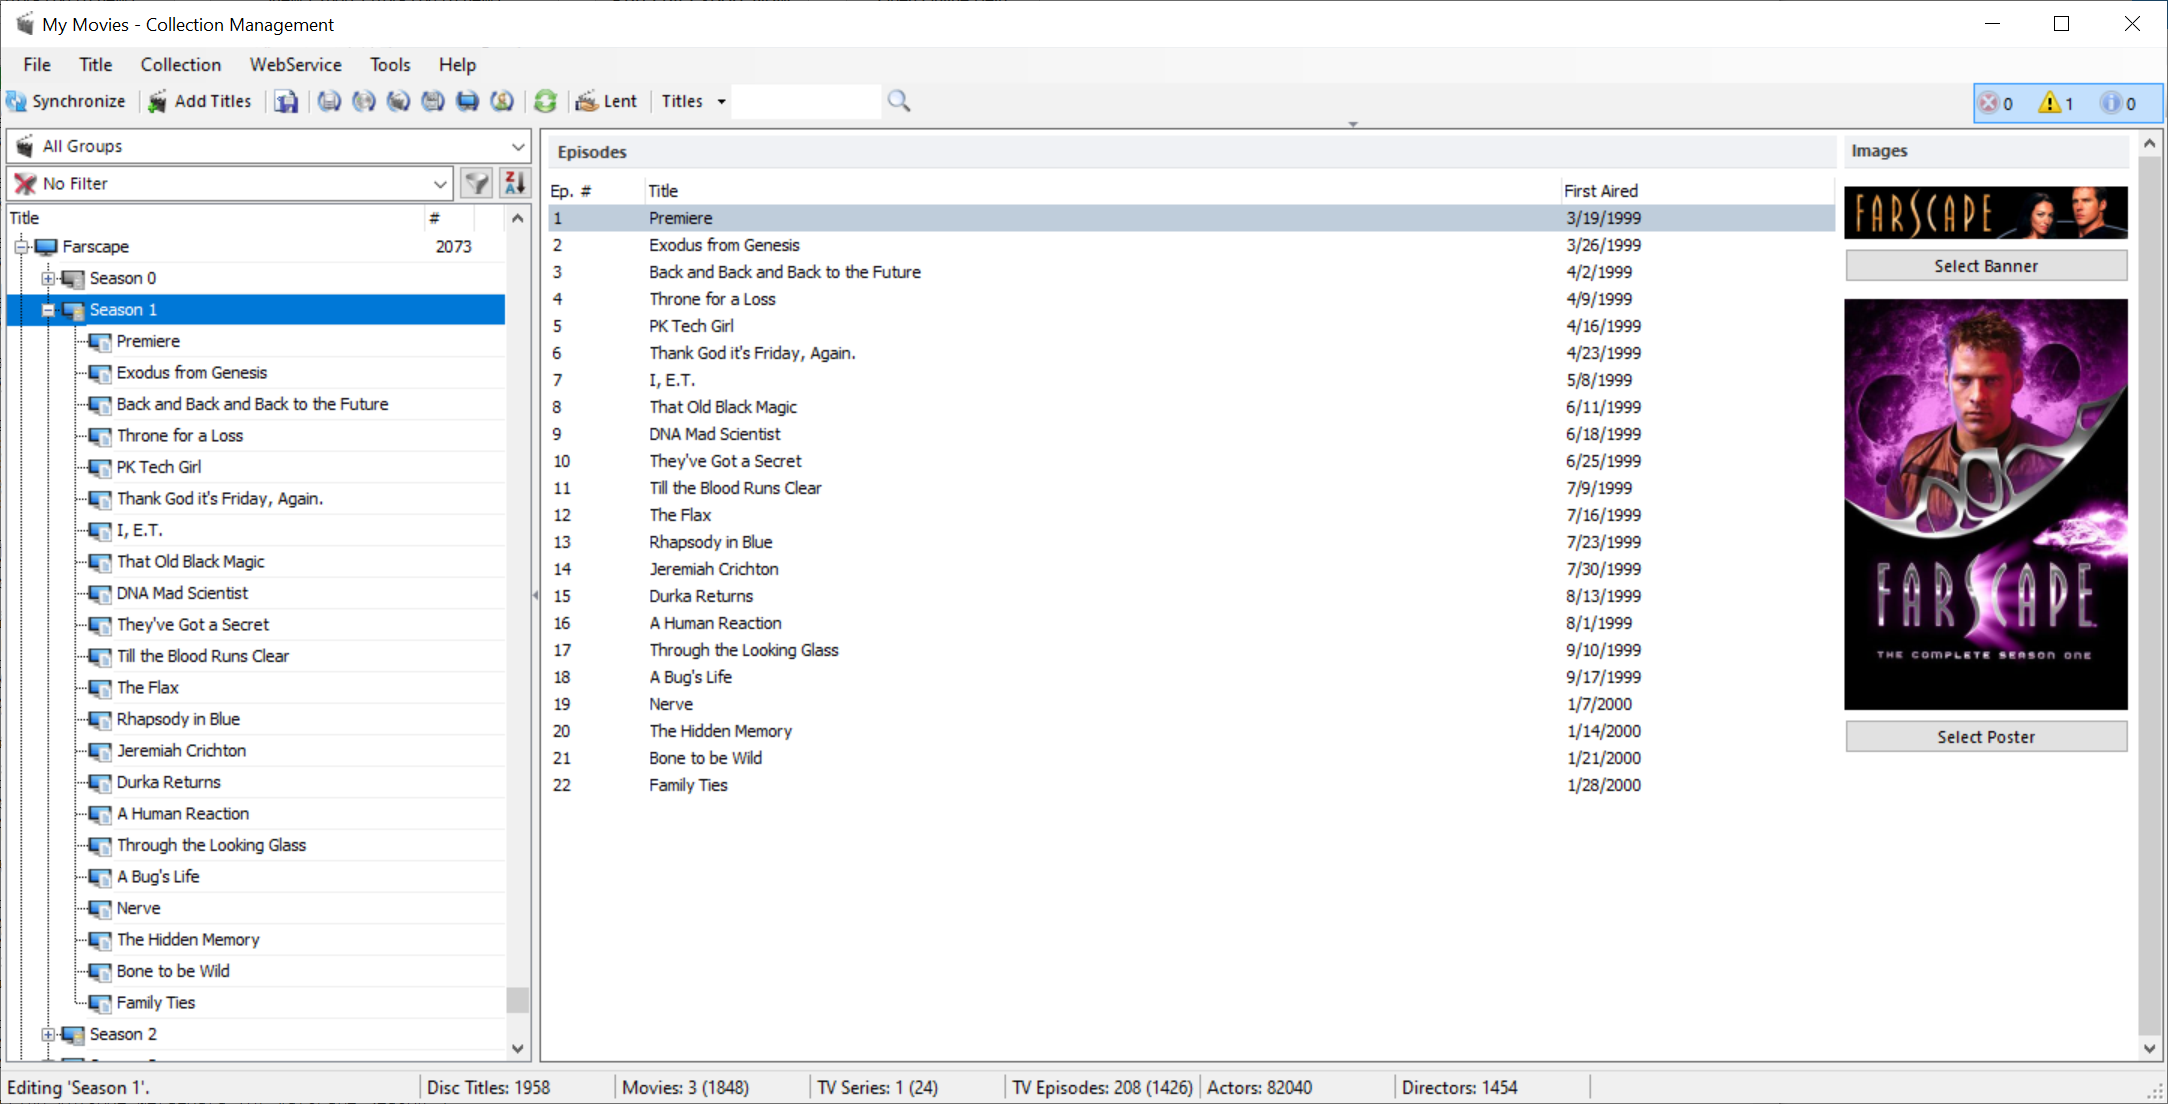Open the Help menu

coord(457,64)
